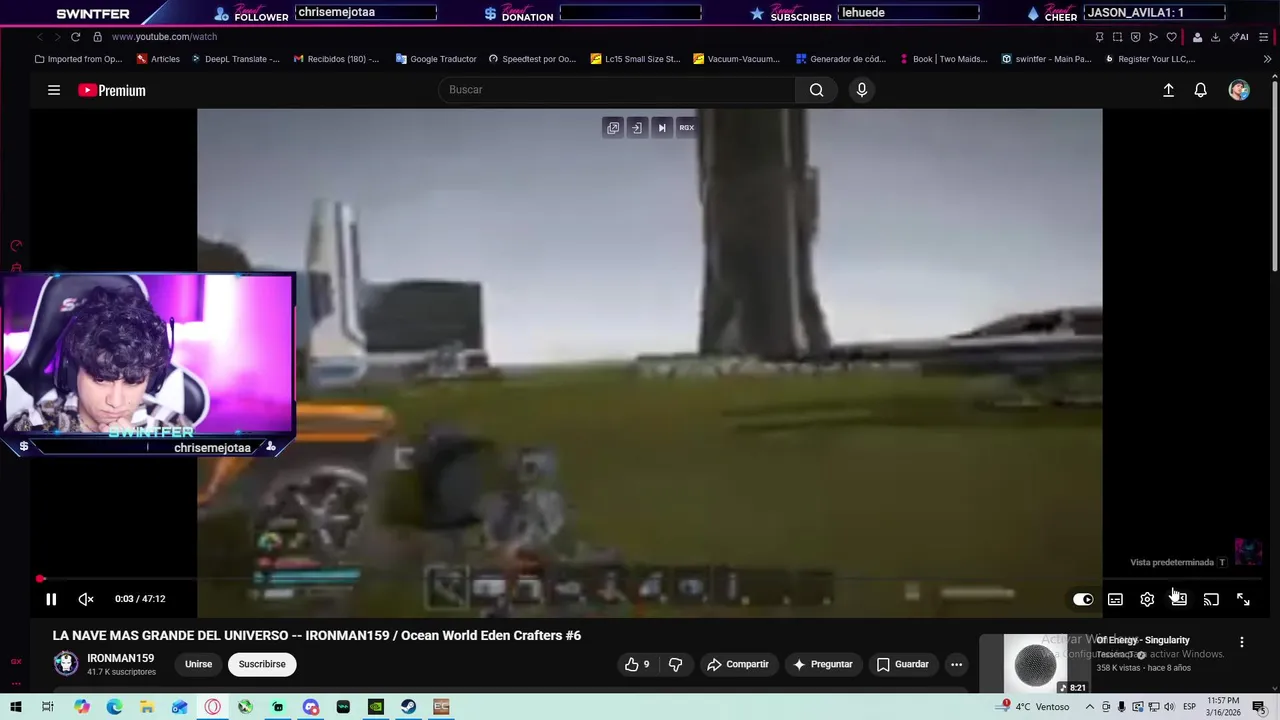1280x720 pixels.
Task: Open more actions three-dot menu
Action: (x=956, y=664)
